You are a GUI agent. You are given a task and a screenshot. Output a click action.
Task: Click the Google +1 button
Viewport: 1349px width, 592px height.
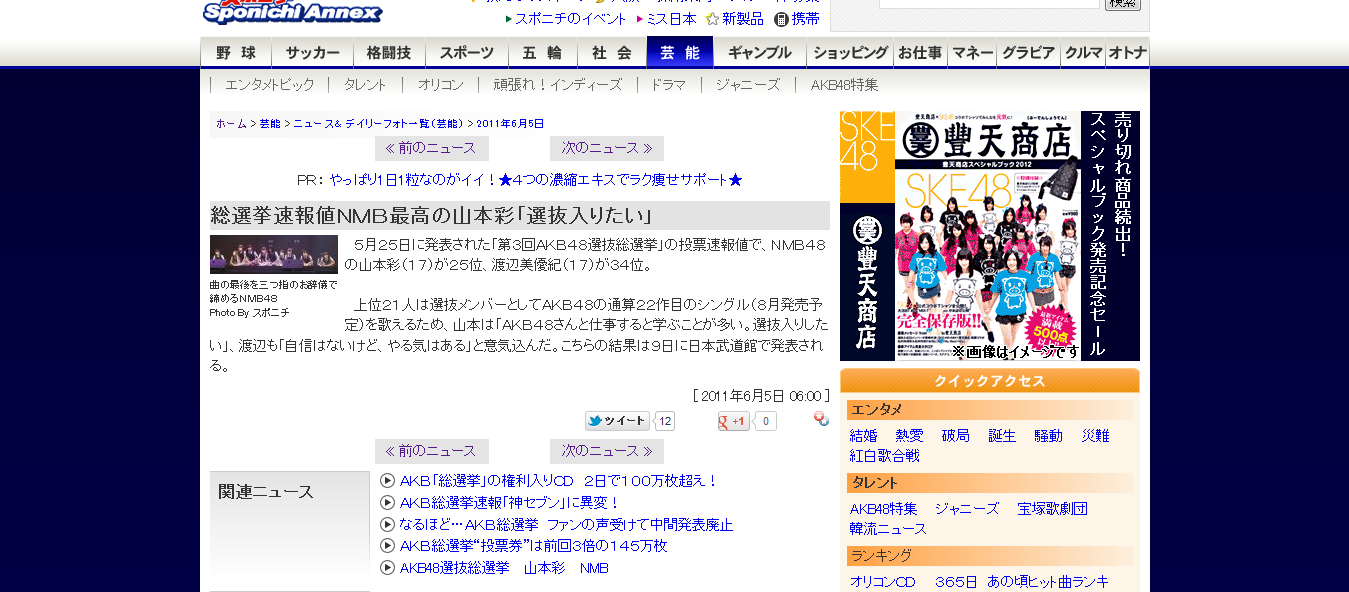[733, 421]
